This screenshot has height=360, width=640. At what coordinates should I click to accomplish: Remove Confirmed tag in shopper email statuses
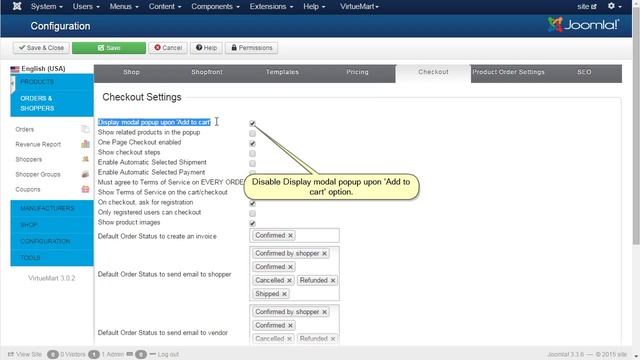(290, 267)
